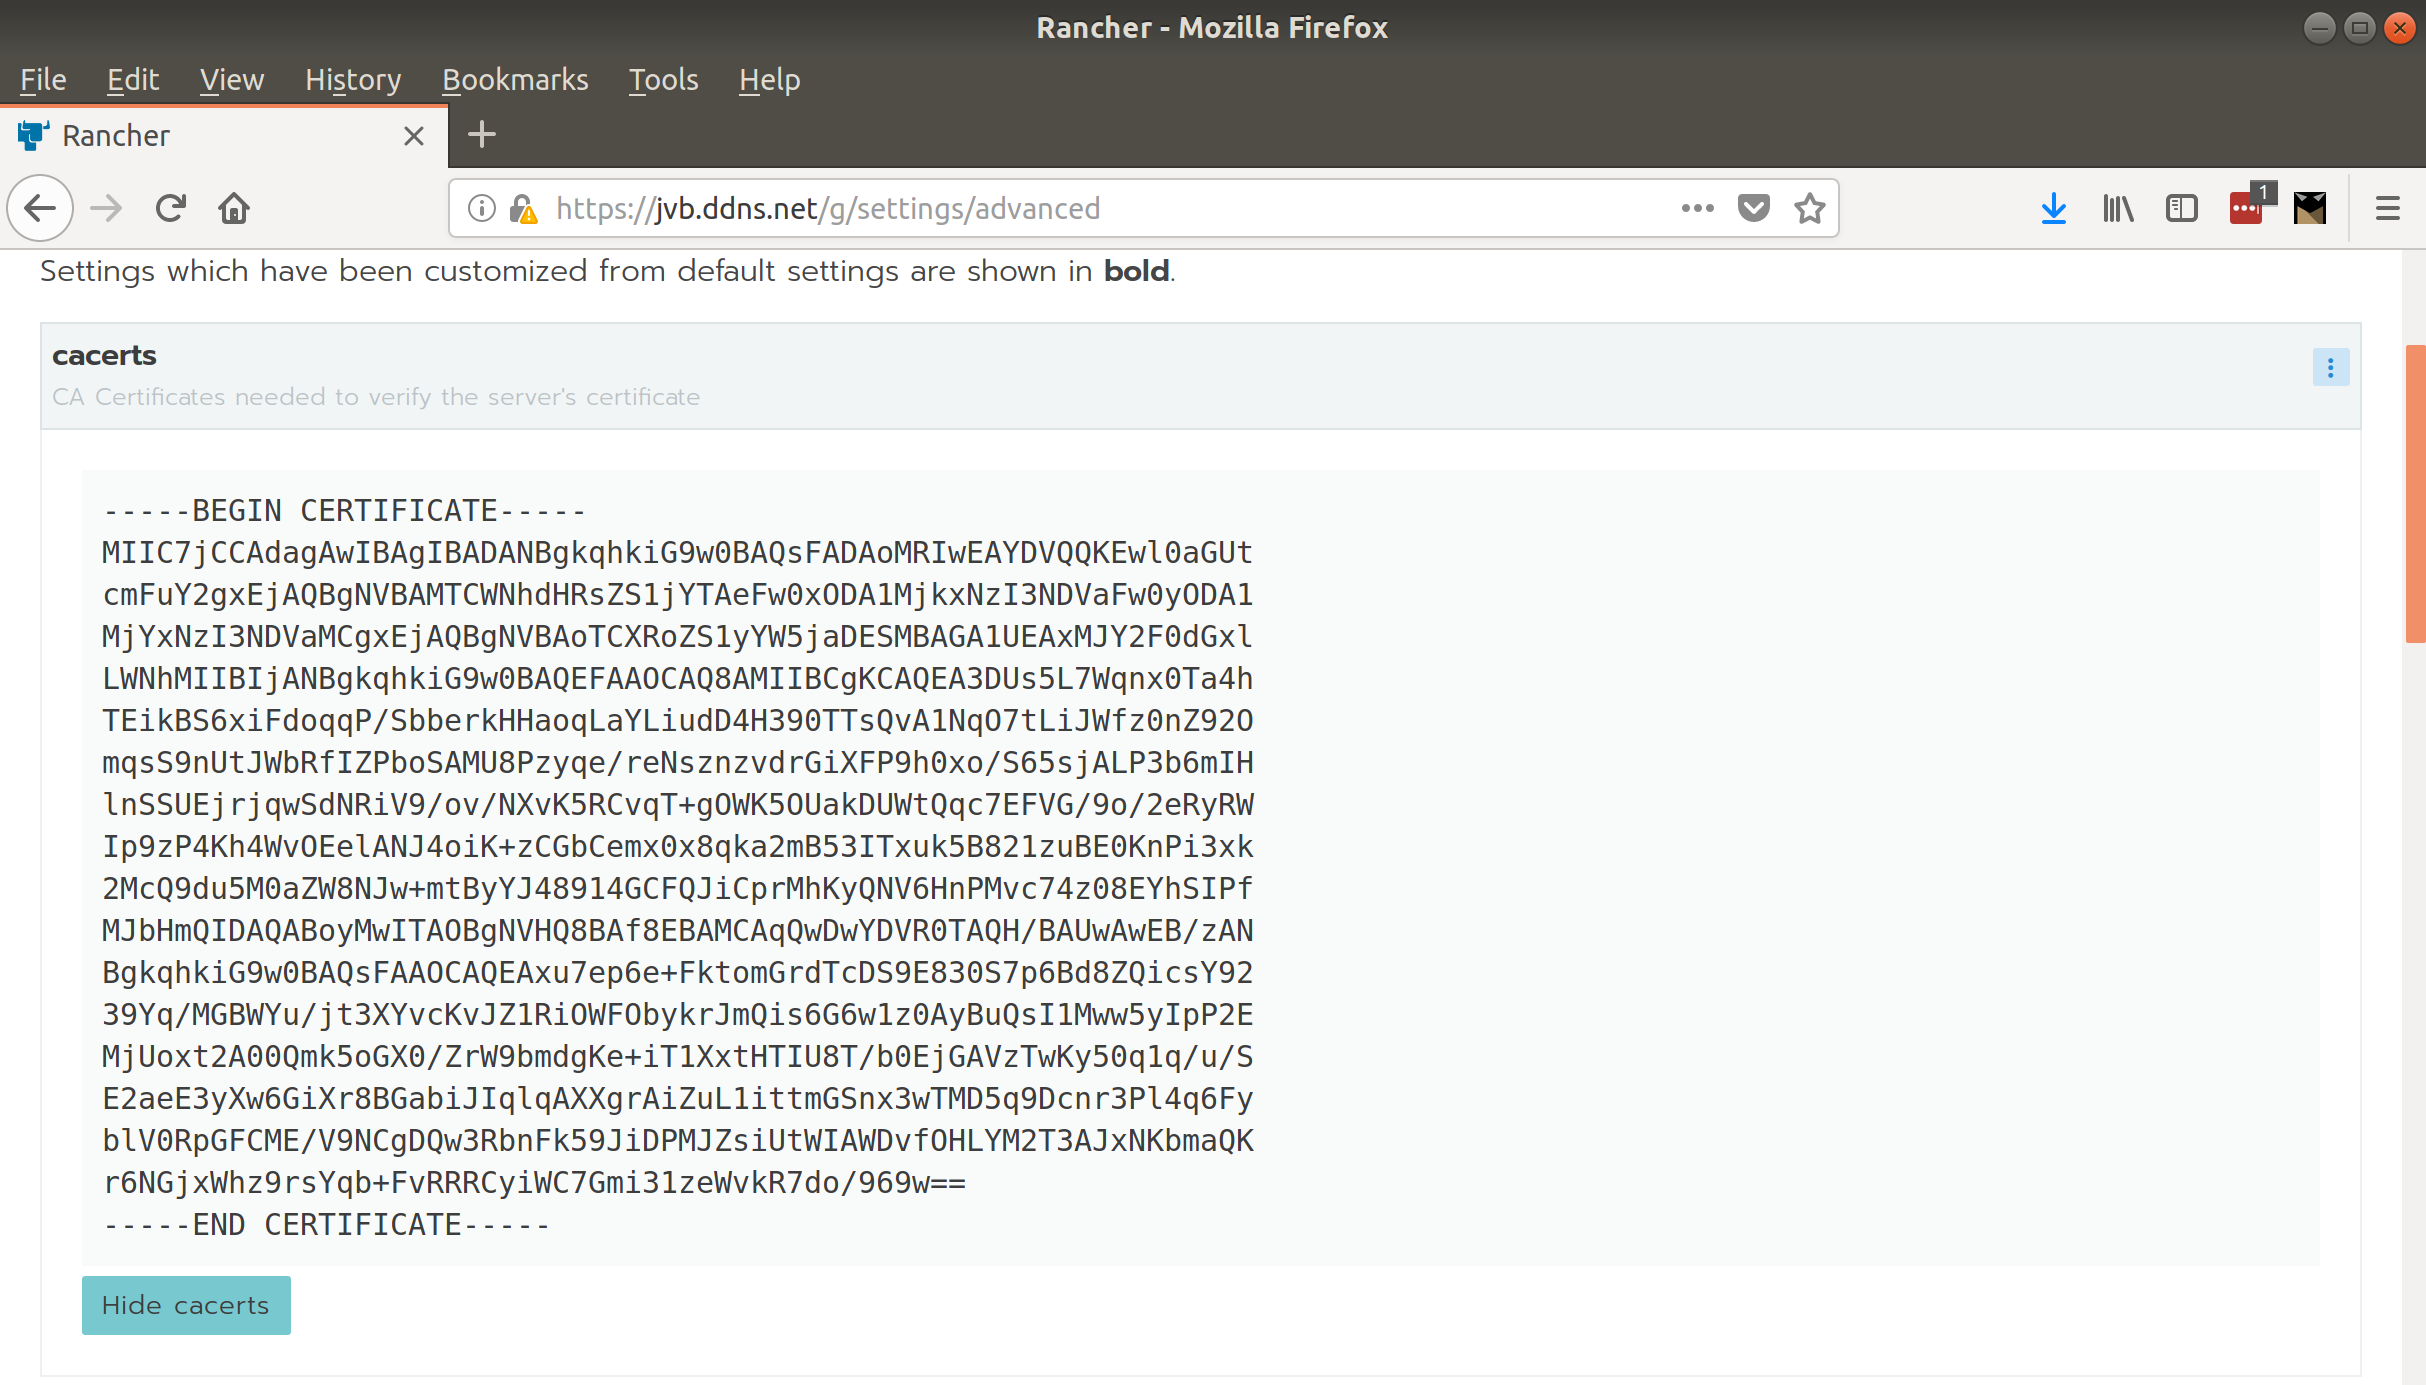This screenshot has width=2426, height=1385.
Task: Go to the Firefox home page
Action: point(234,208)
